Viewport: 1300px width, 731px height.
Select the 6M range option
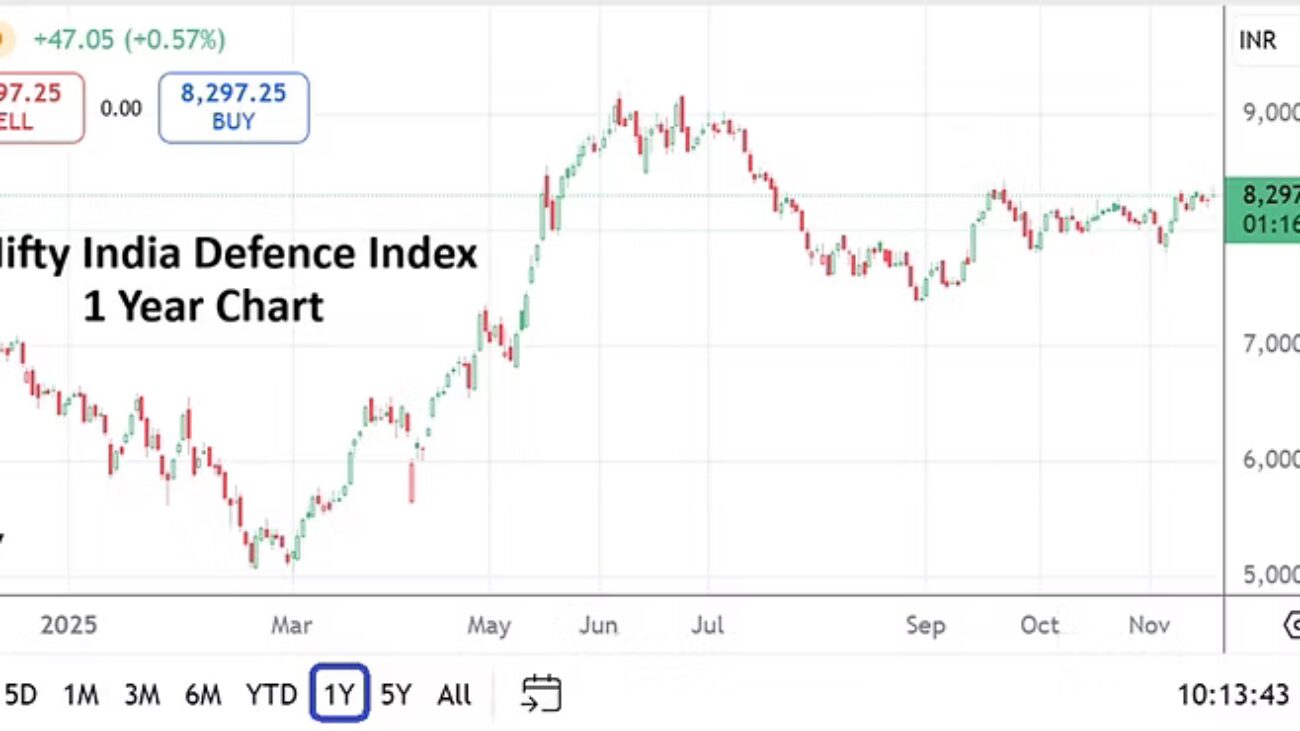[x=203, y=694]
